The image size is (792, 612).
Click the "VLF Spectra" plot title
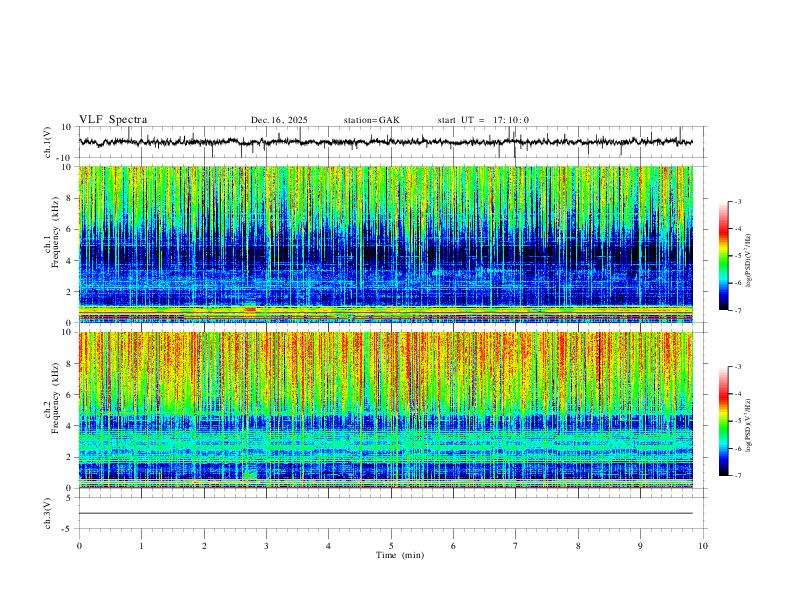click(113, 120)
